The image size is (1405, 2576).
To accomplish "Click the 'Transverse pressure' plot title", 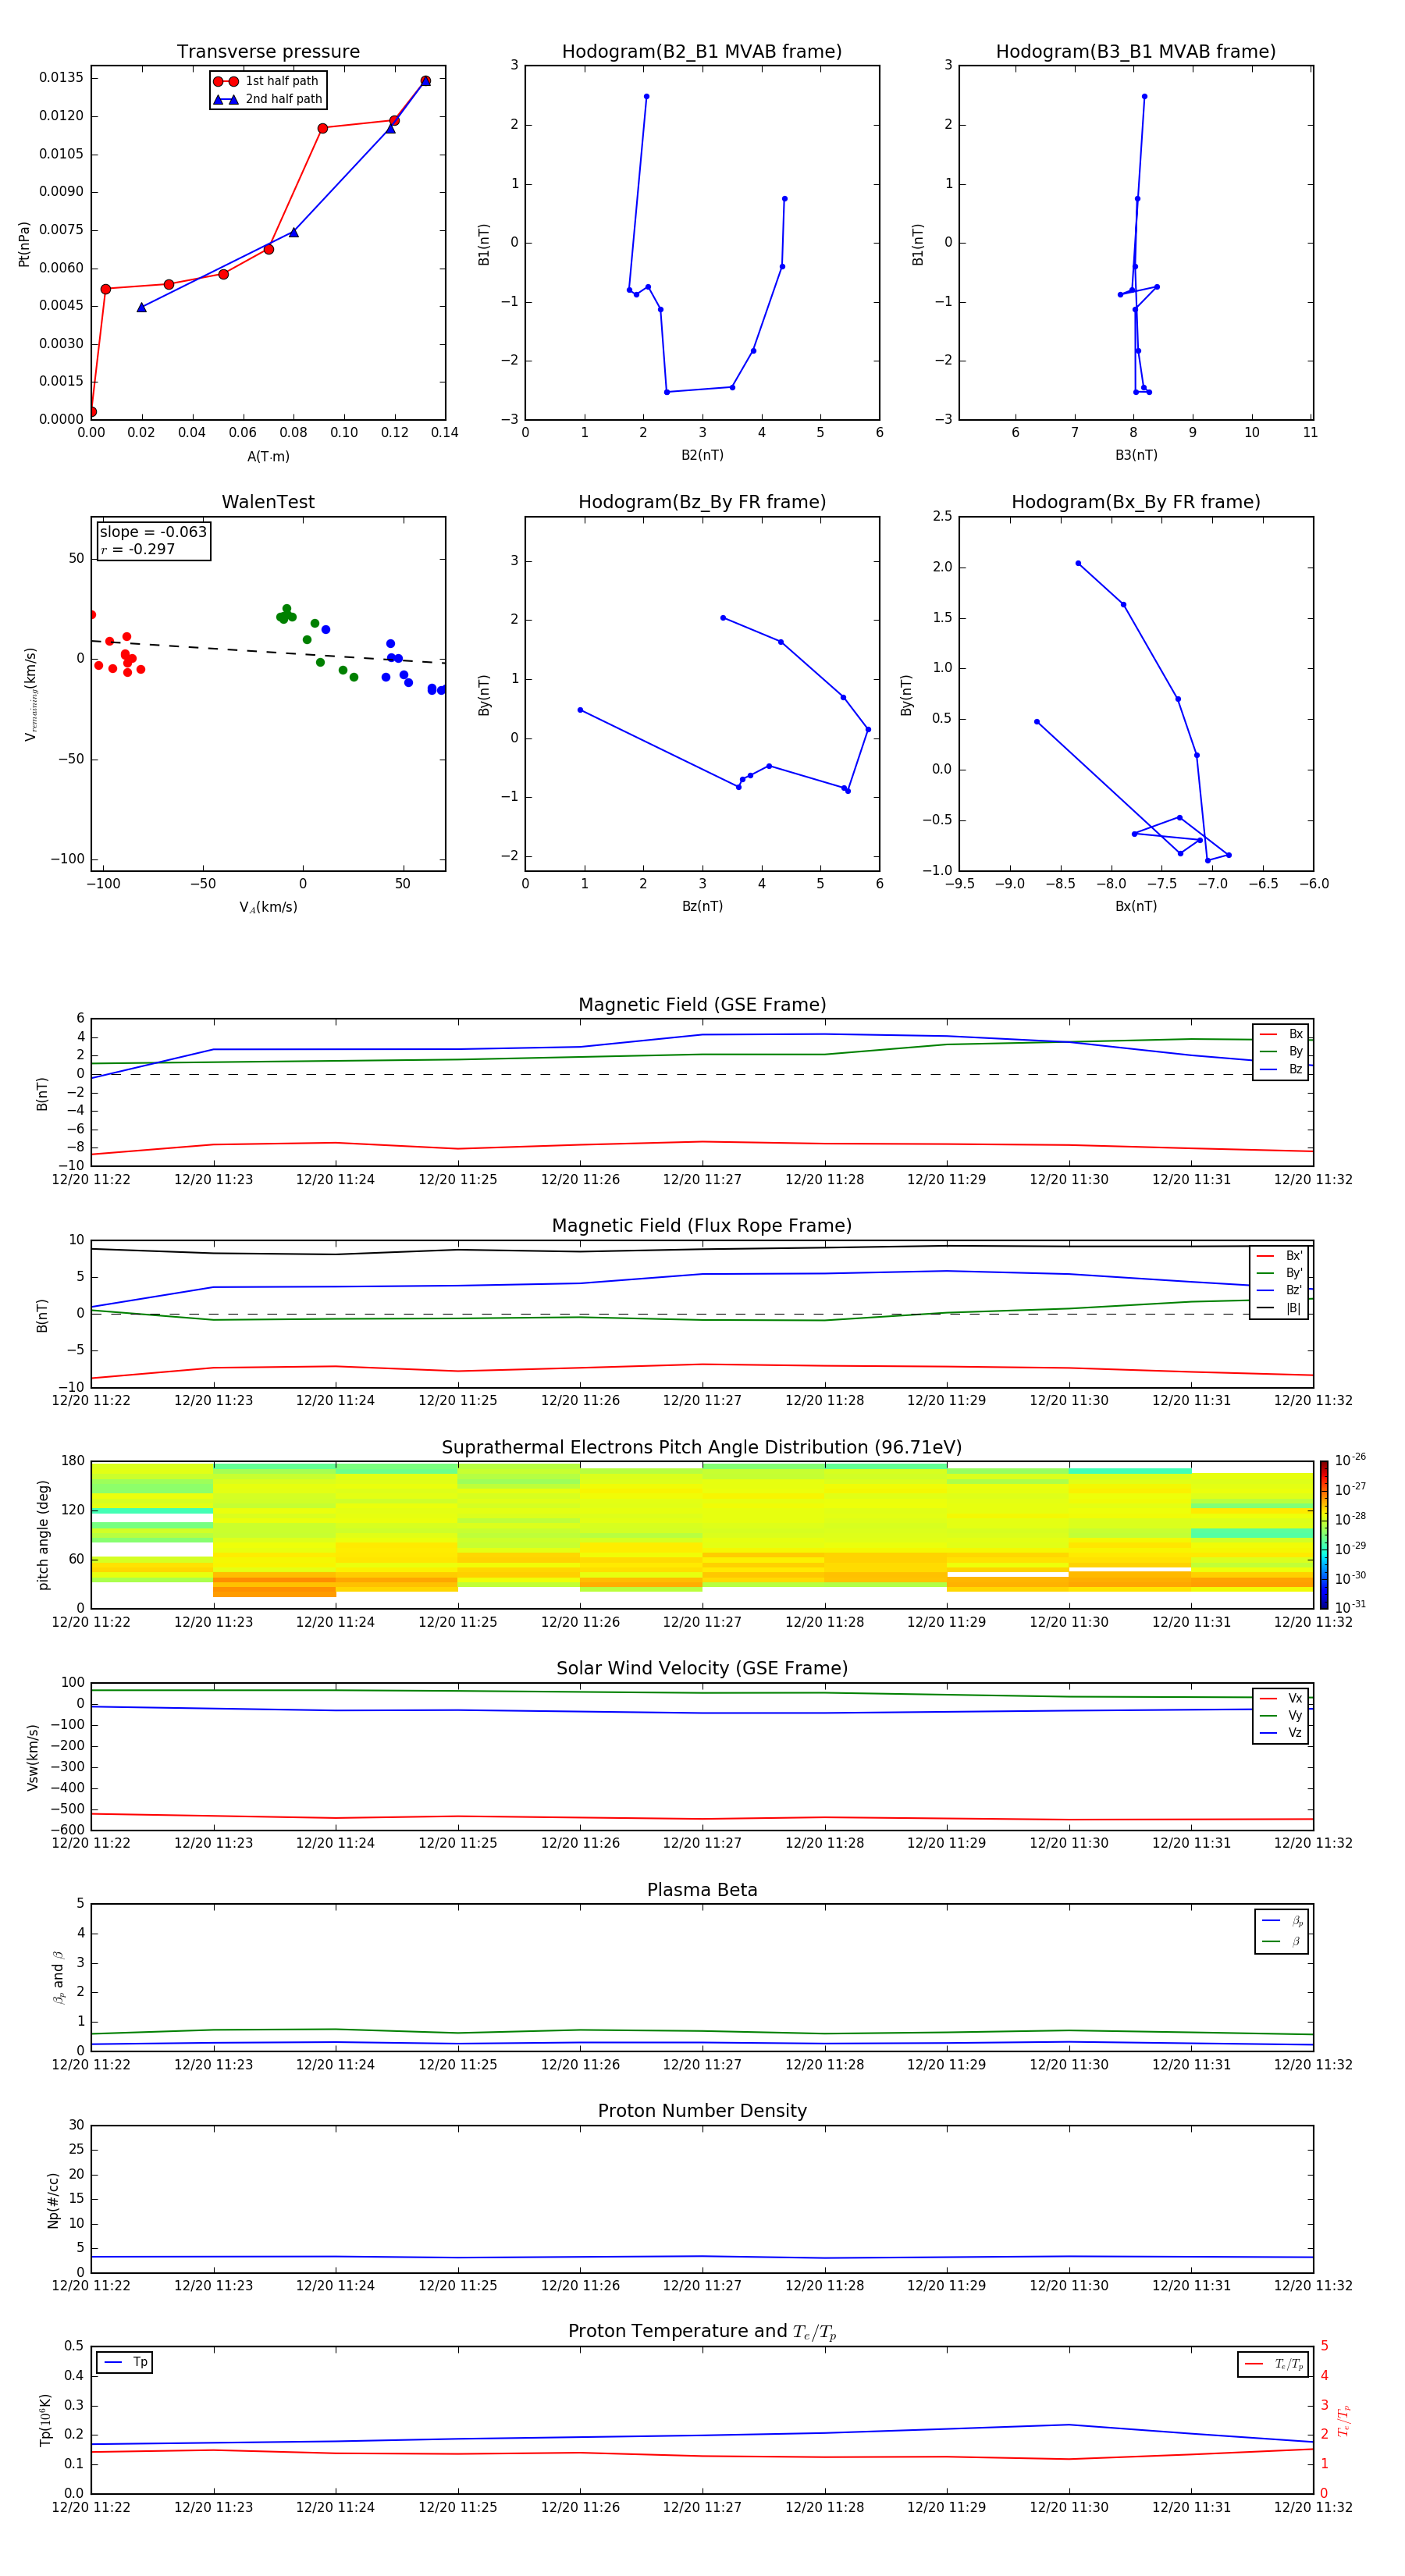I will pos(268,52).
